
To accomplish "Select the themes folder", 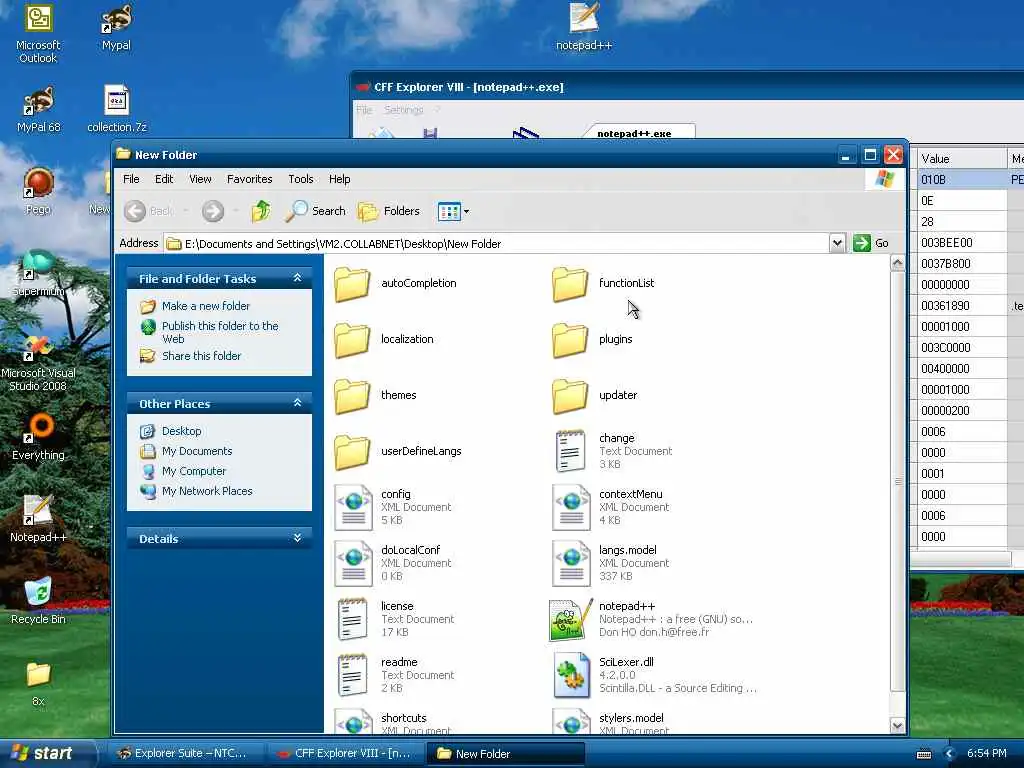I will click(x=376, y=396).
